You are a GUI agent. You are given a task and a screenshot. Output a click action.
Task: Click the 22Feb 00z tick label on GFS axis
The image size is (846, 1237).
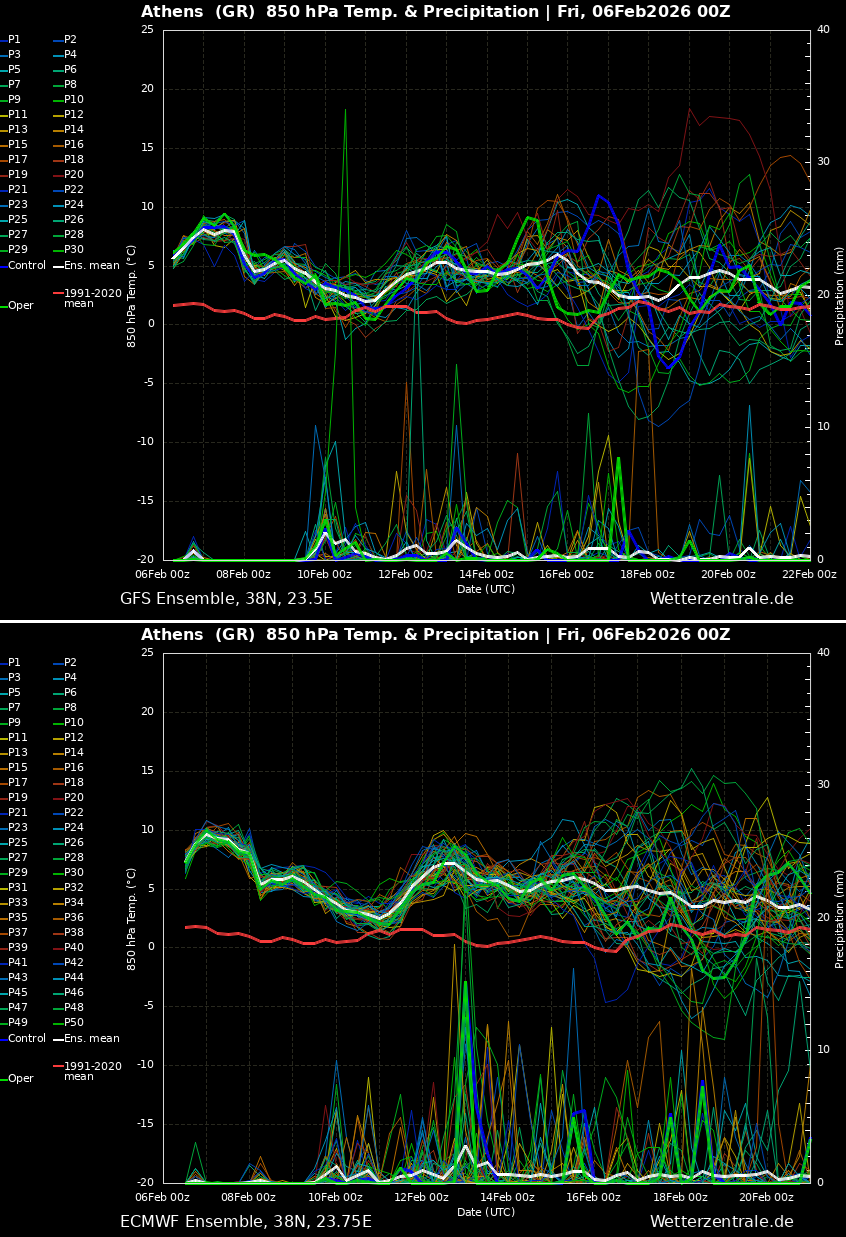tap(808, 574)
